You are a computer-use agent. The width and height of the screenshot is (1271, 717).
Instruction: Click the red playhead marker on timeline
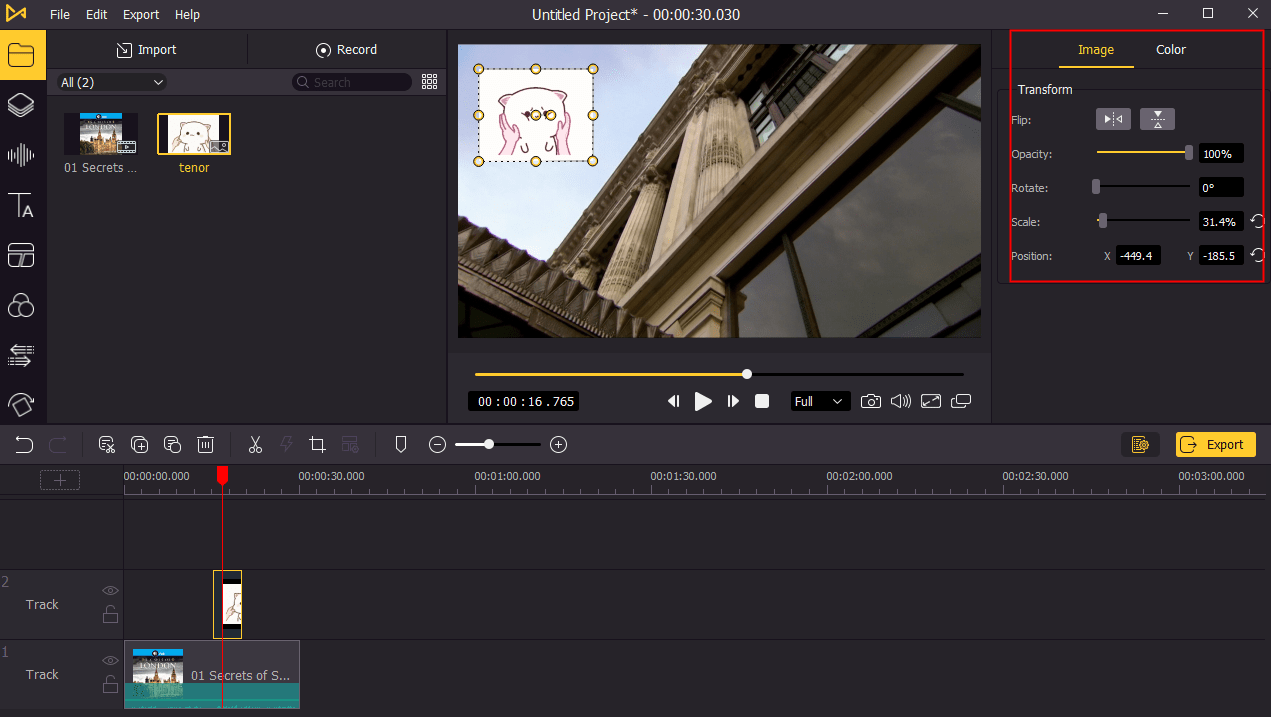coord(222,475)
